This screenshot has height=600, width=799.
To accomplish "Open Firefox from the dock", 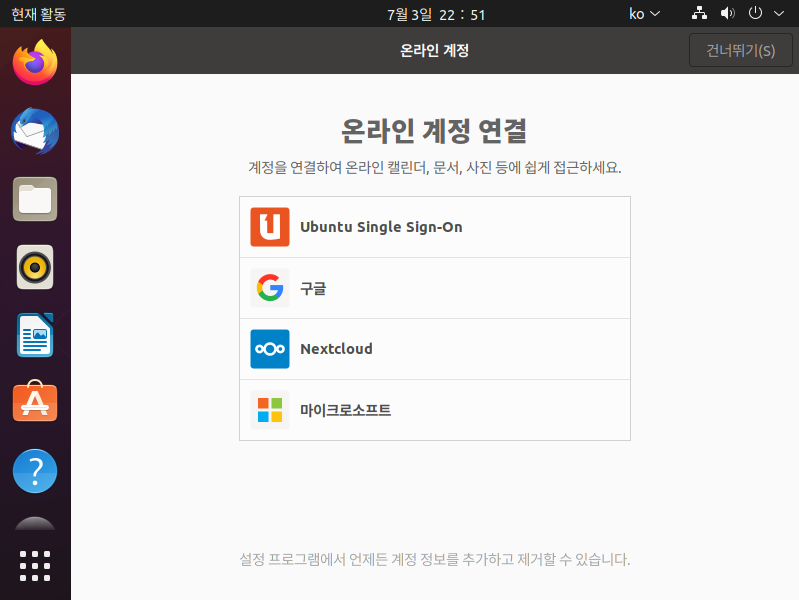I will (35, 63).
